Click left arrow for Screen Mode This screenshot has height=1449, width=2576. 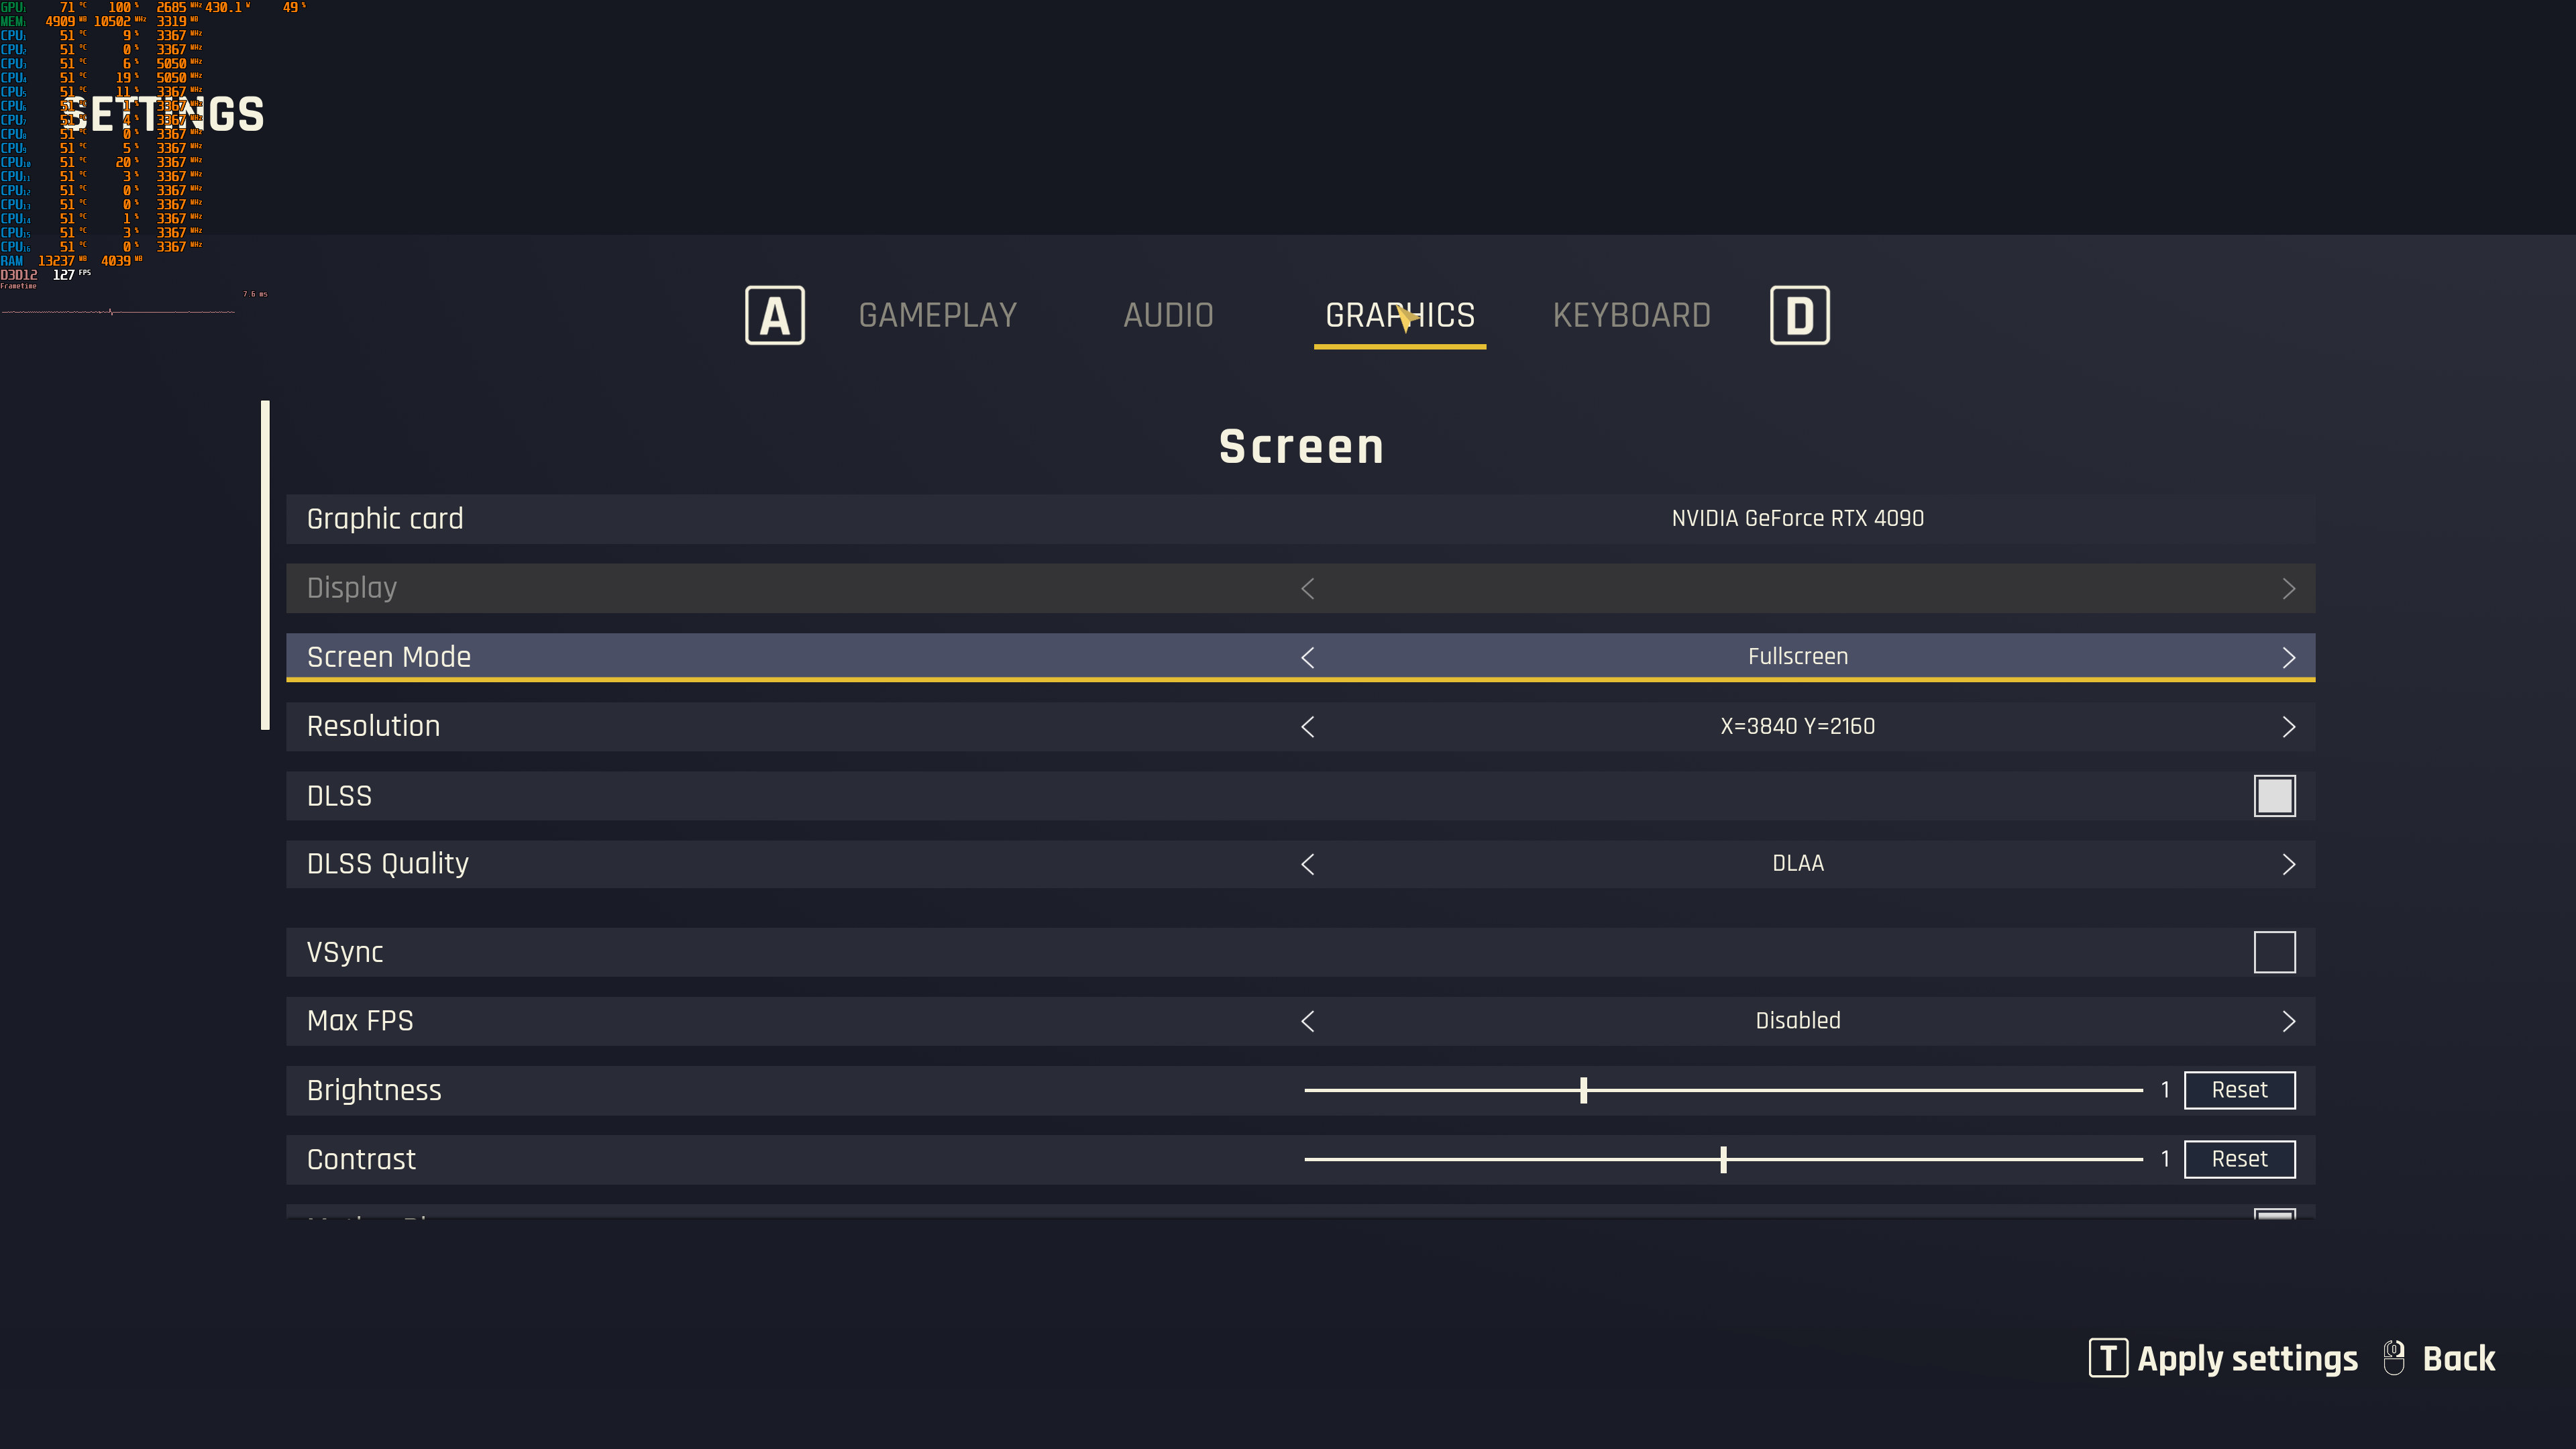(1307, 657)
